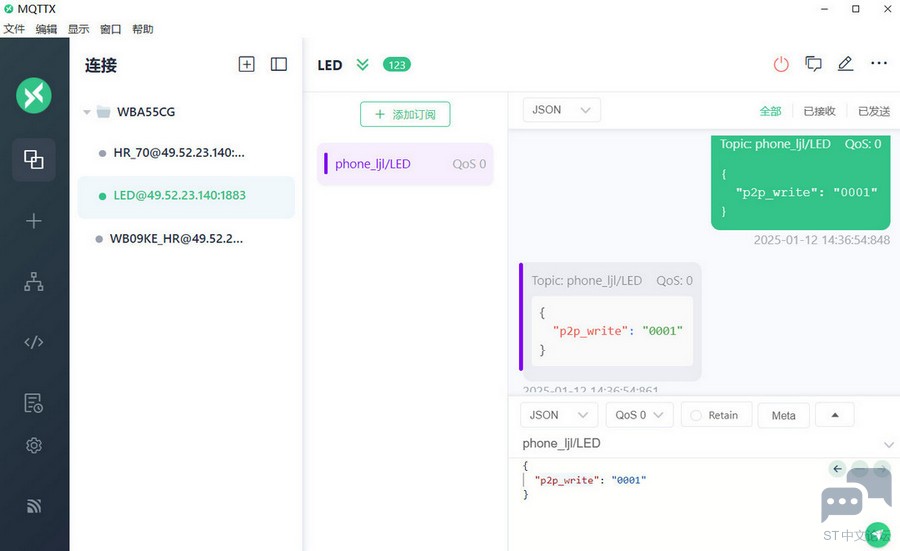Image resolution: width=900 pixels, height=551 pixels.
Task: Toggle the Retain option
Action: pos(716,415)
